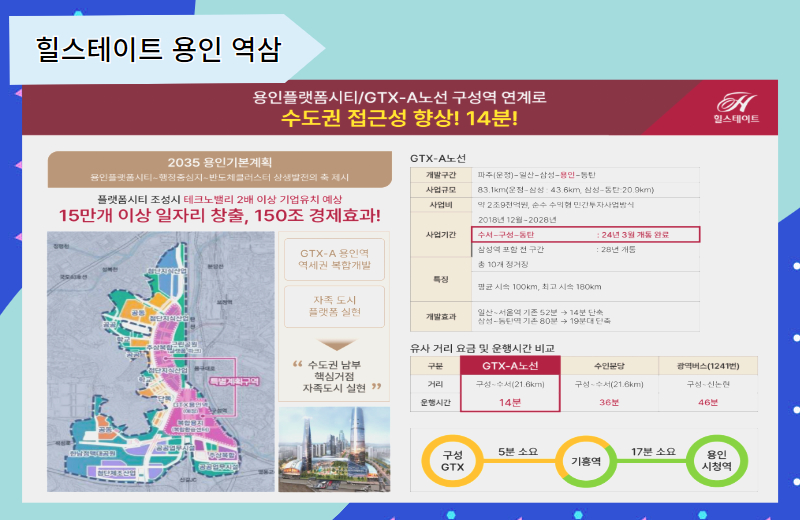The height and width of the screenshot is (520, 800).
Task: Click the 17분 소요 label
Action: [x=653, y=452]
